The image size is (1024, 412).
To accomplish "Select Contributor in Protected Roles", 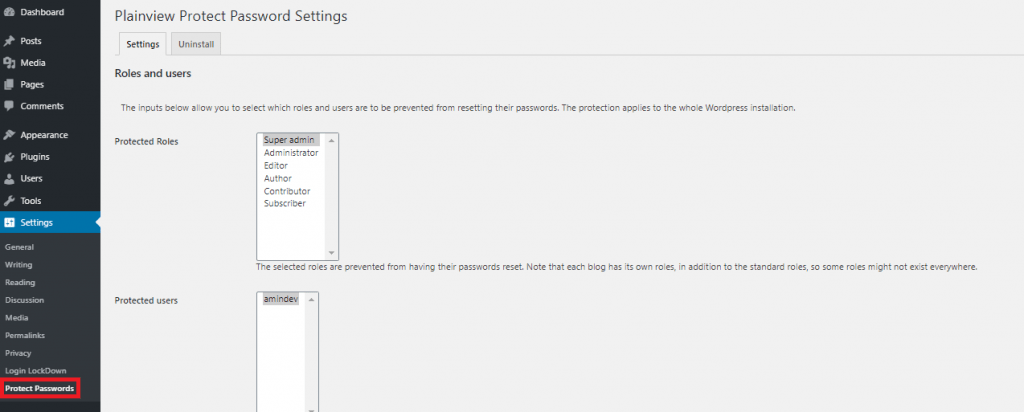I will 287,191.
